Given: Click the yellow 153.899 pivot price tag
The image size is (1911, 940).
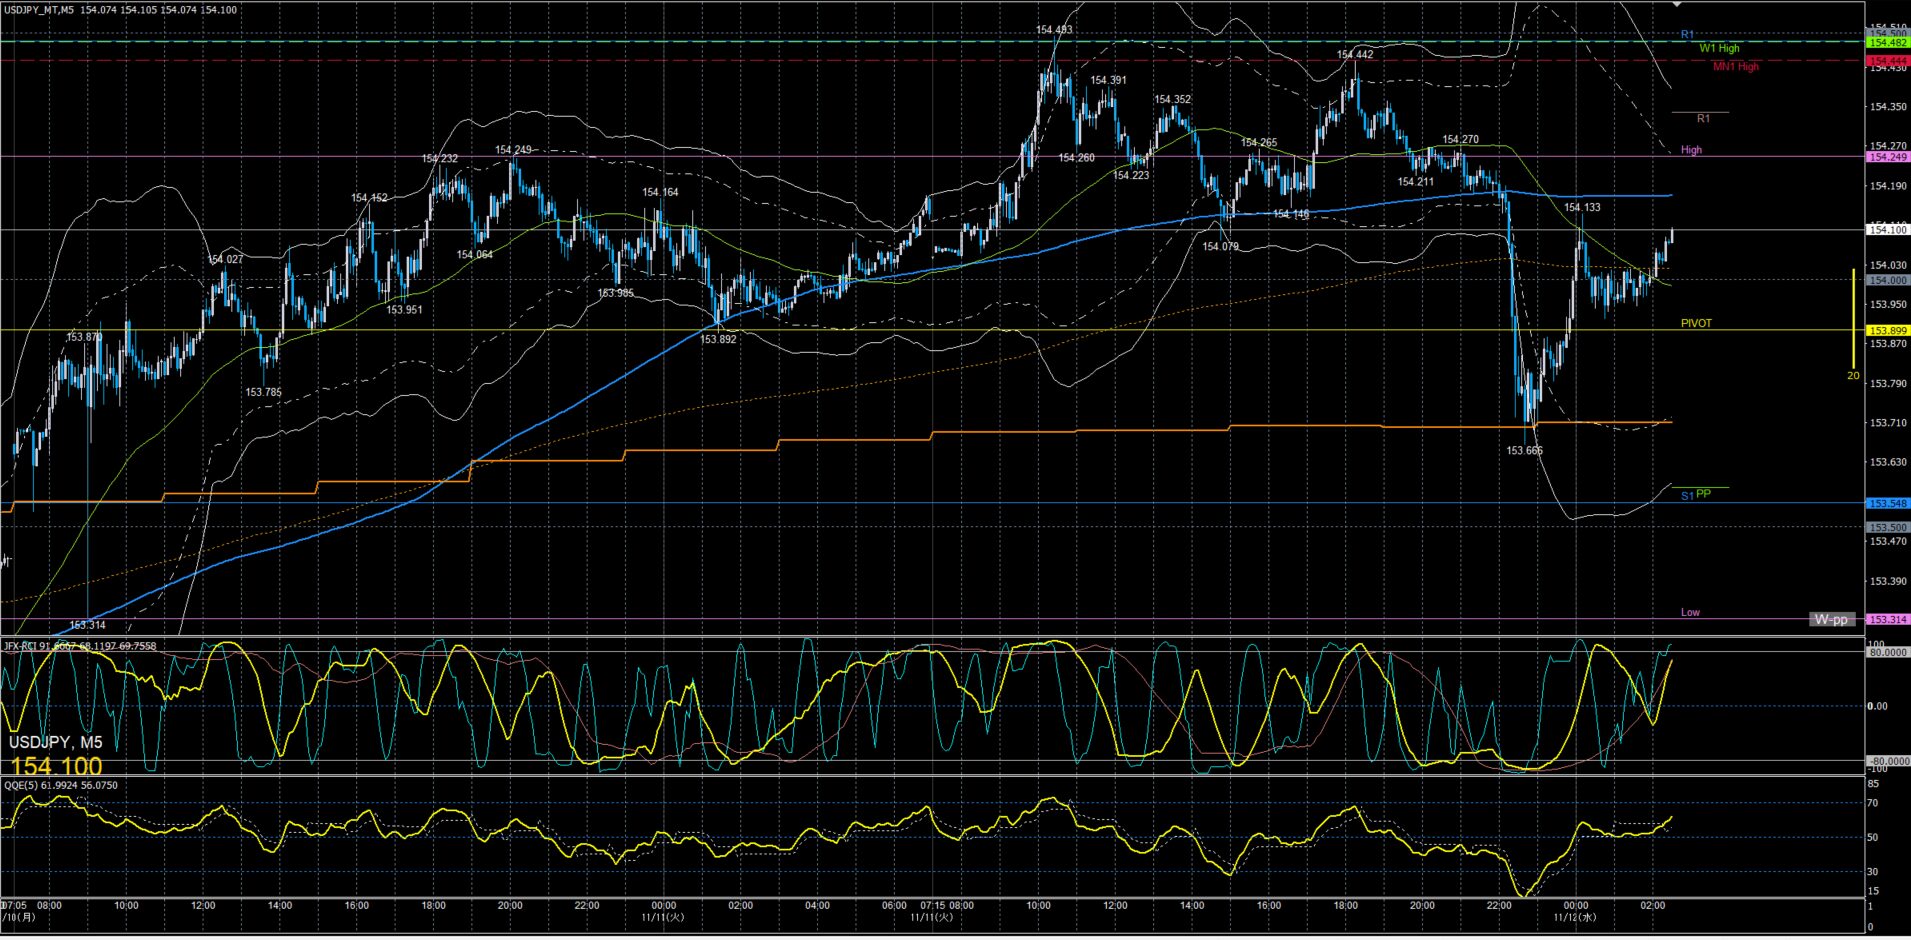Looking at the screenshot, I should click(1888, 330).
